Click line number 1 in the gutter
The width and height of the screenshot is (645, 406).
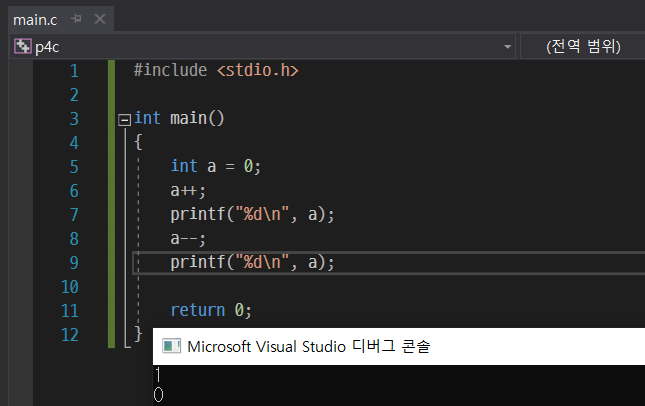click(74, 71)
